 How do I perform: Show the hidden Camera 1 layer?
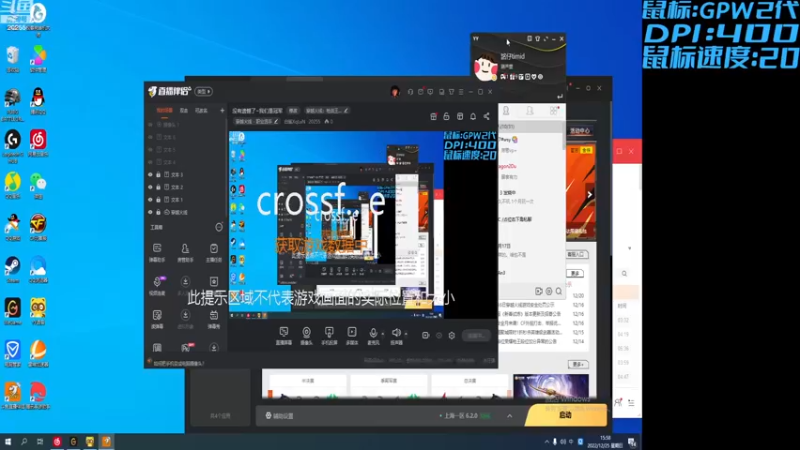(150, 124)
